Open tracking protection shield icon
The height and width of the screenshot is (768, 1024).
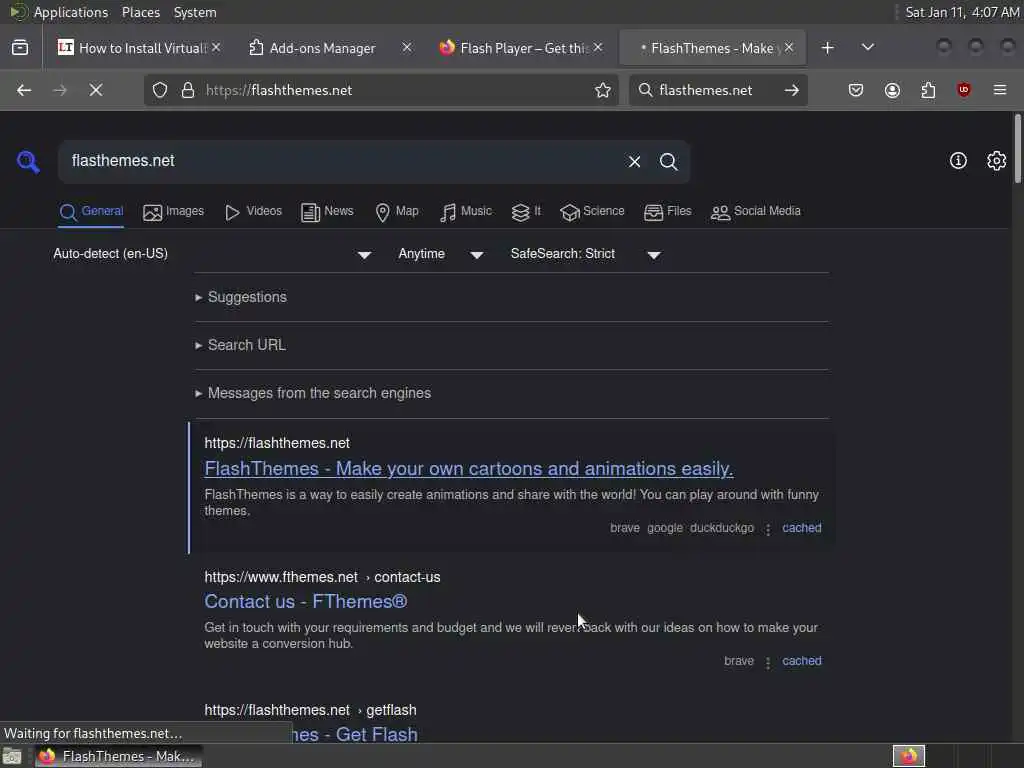160,90
